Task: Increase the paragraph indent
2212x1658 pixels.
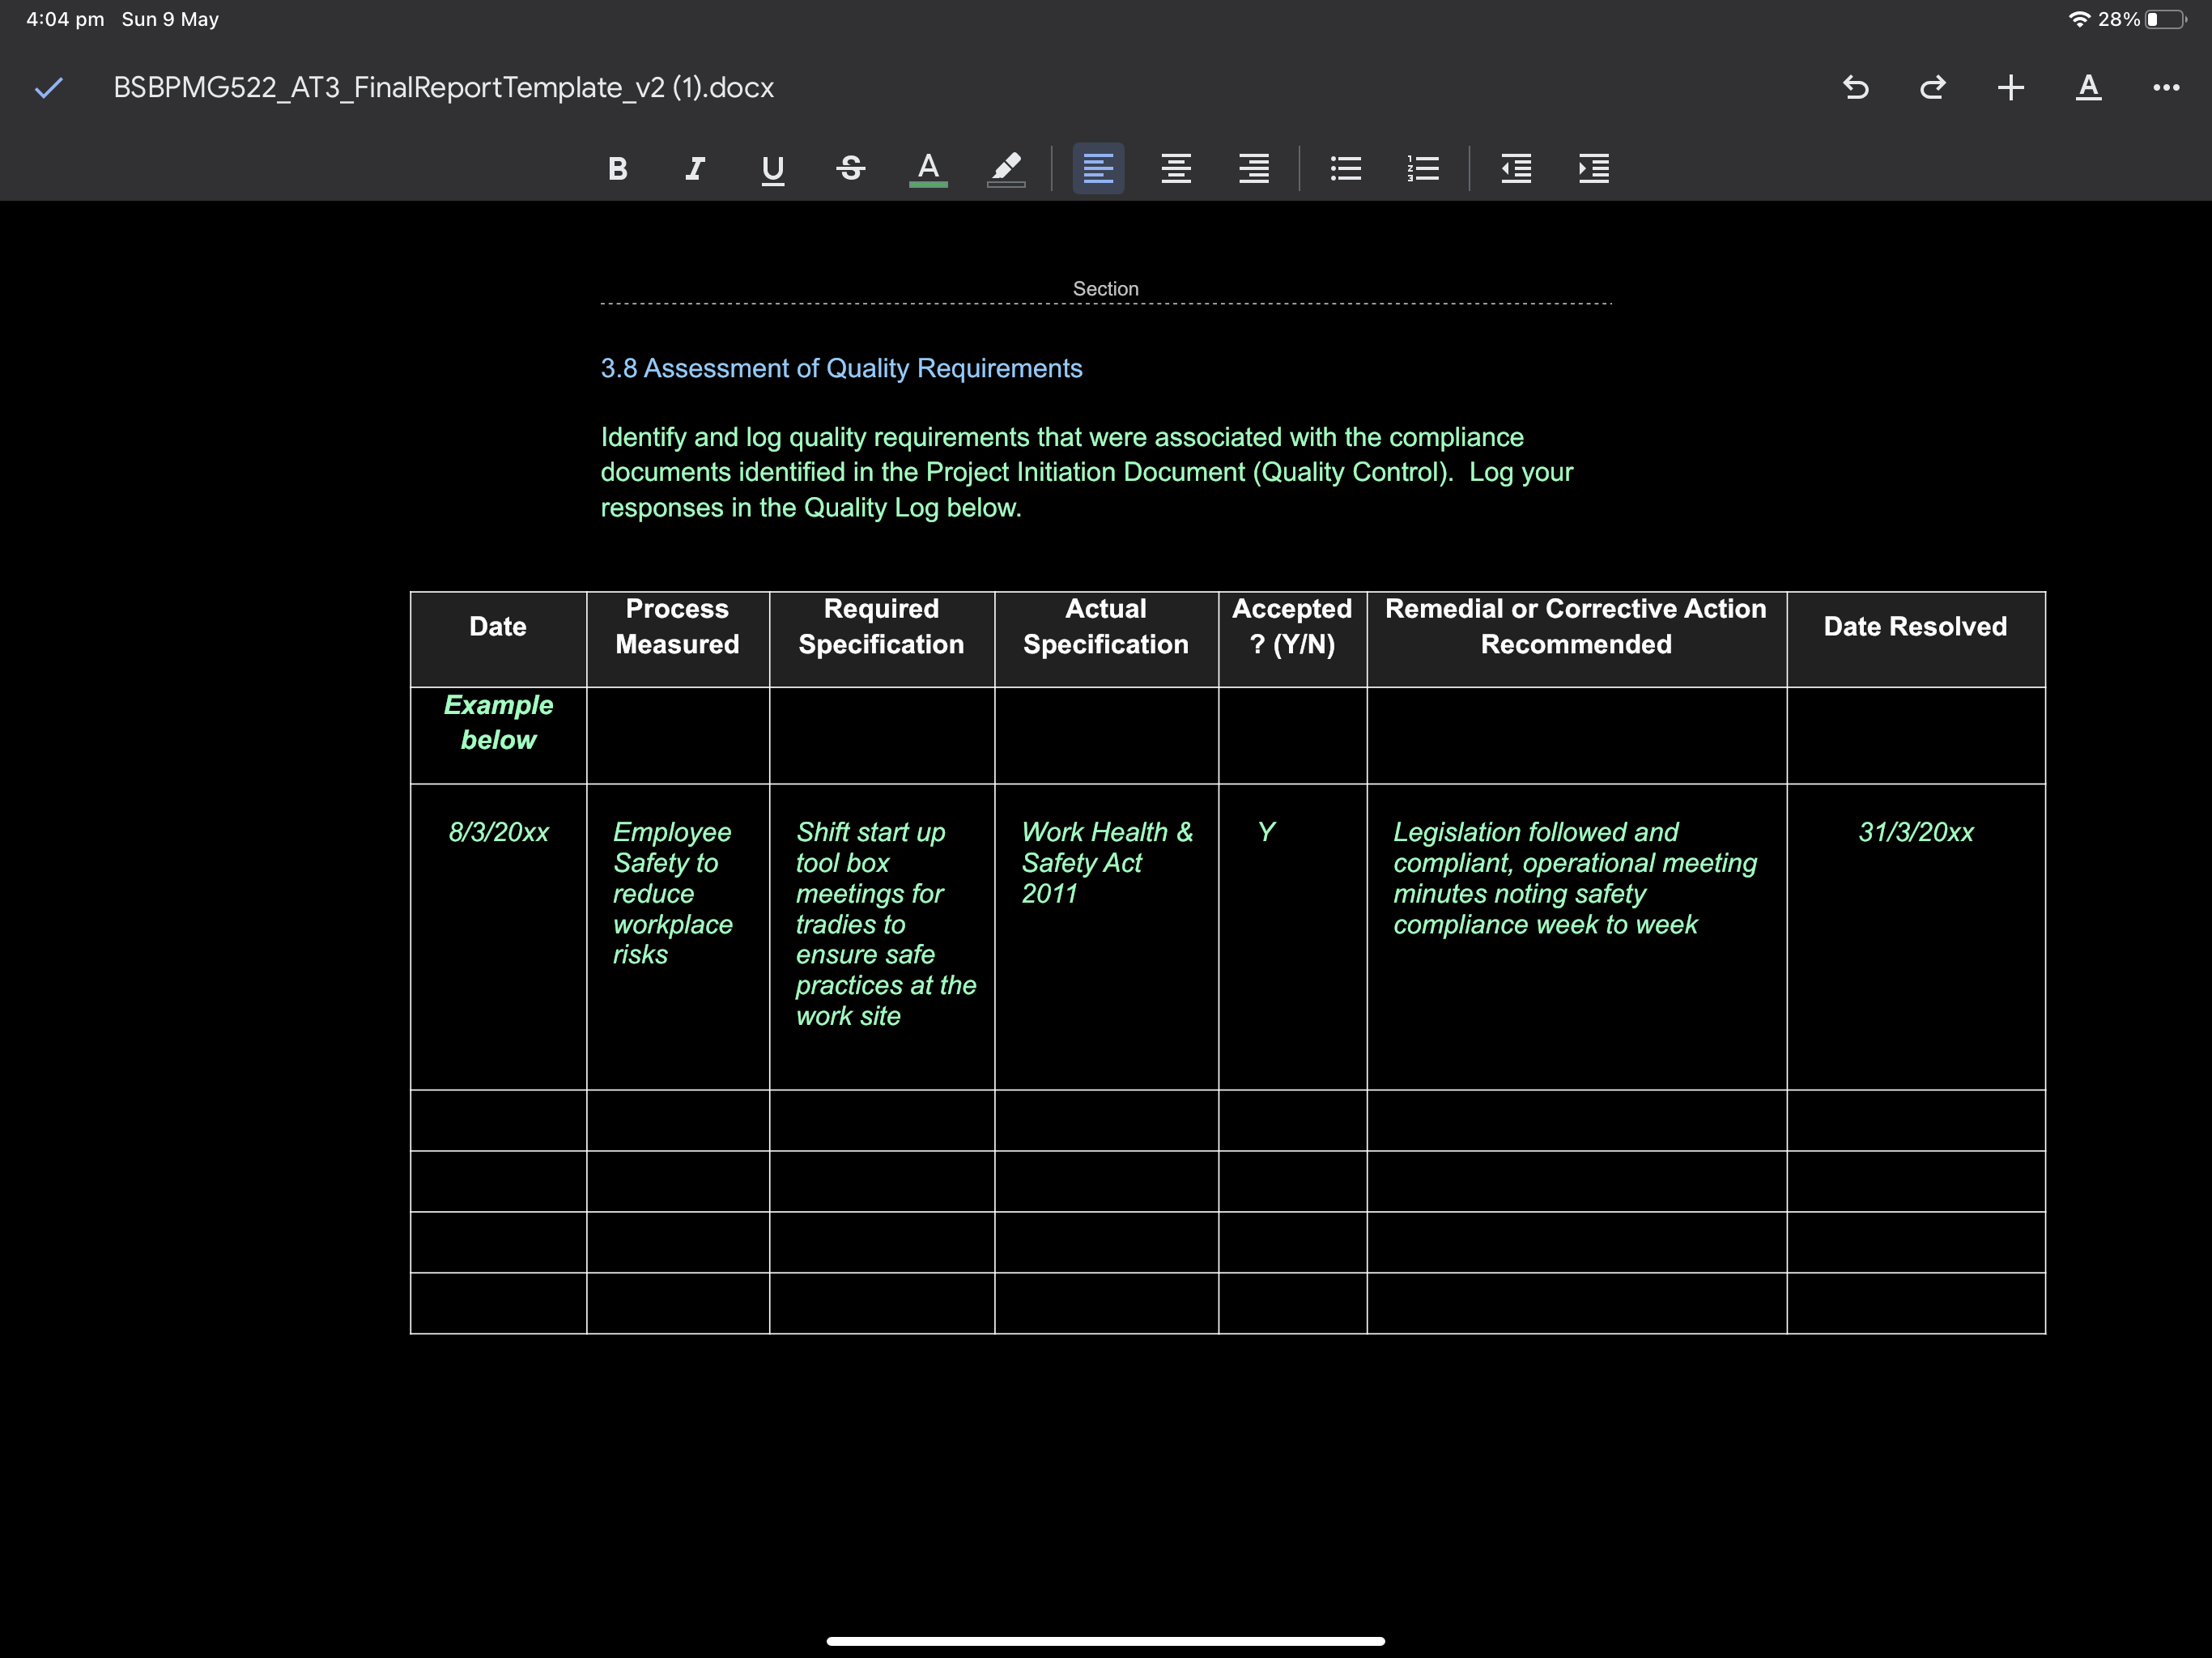Action: point(1594,168)
